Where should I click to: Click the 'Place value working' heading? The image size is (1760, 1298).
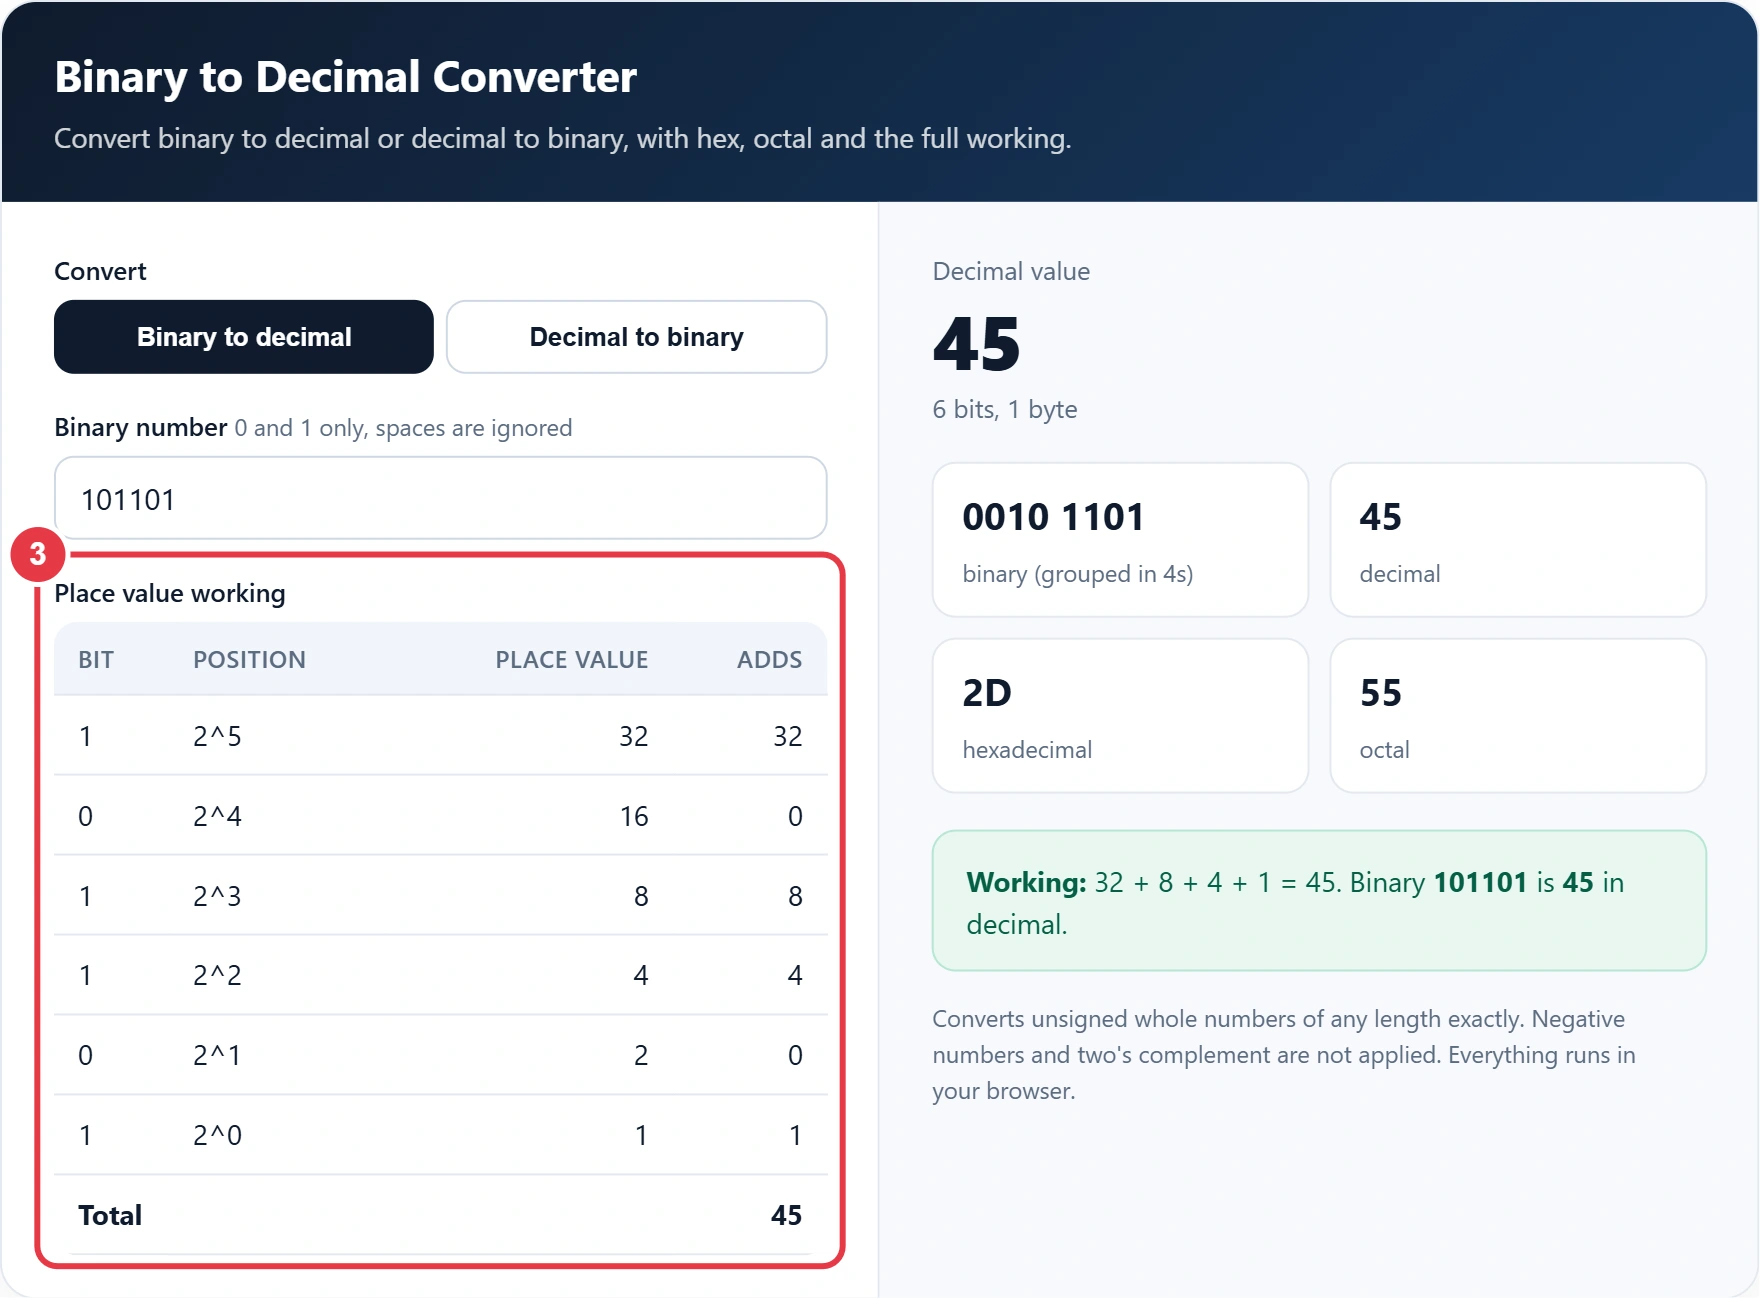[170, 593]
